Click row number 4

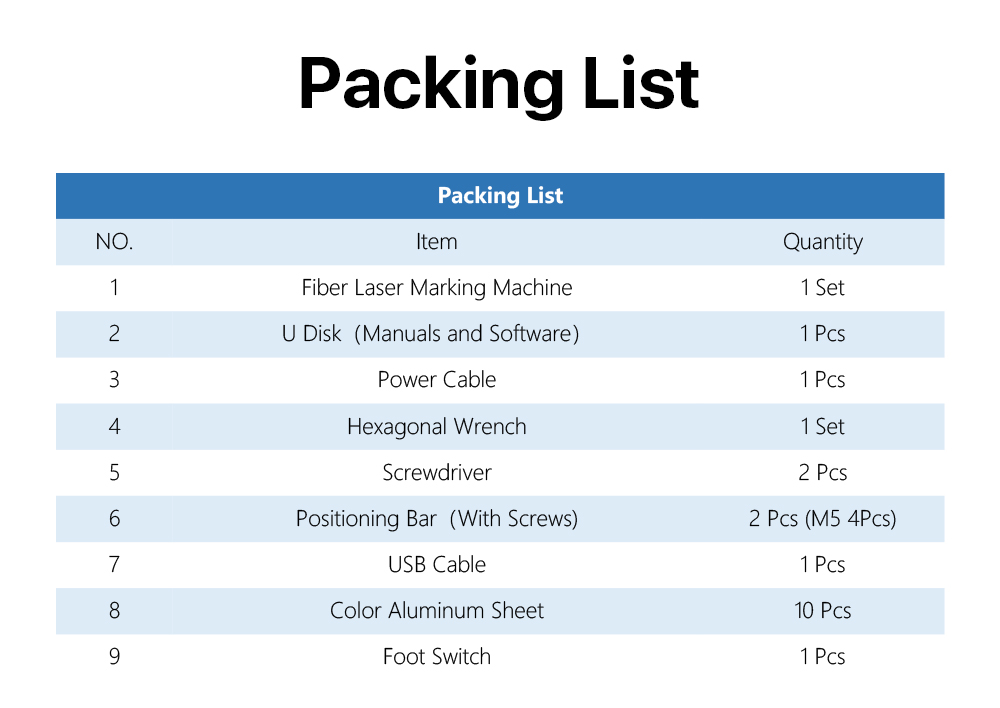[114, 426]
